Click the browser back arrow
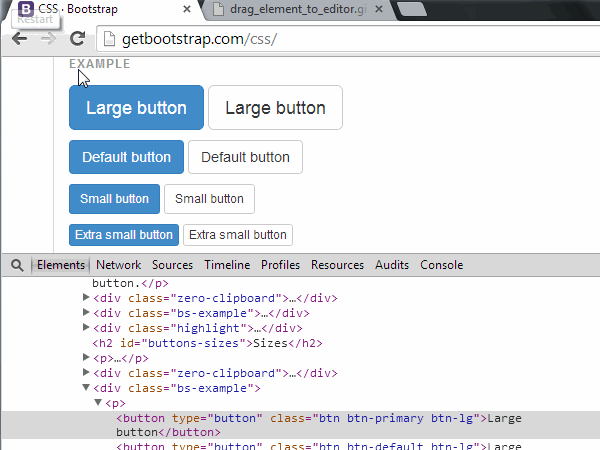 click(x=19, y=39)
